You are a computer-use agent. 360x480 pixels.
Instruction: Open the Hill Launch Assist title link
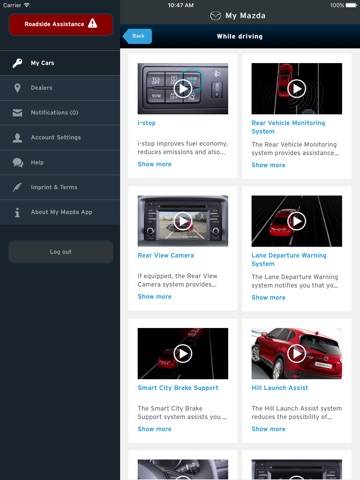pyautogui.click(x=280, y=388)
